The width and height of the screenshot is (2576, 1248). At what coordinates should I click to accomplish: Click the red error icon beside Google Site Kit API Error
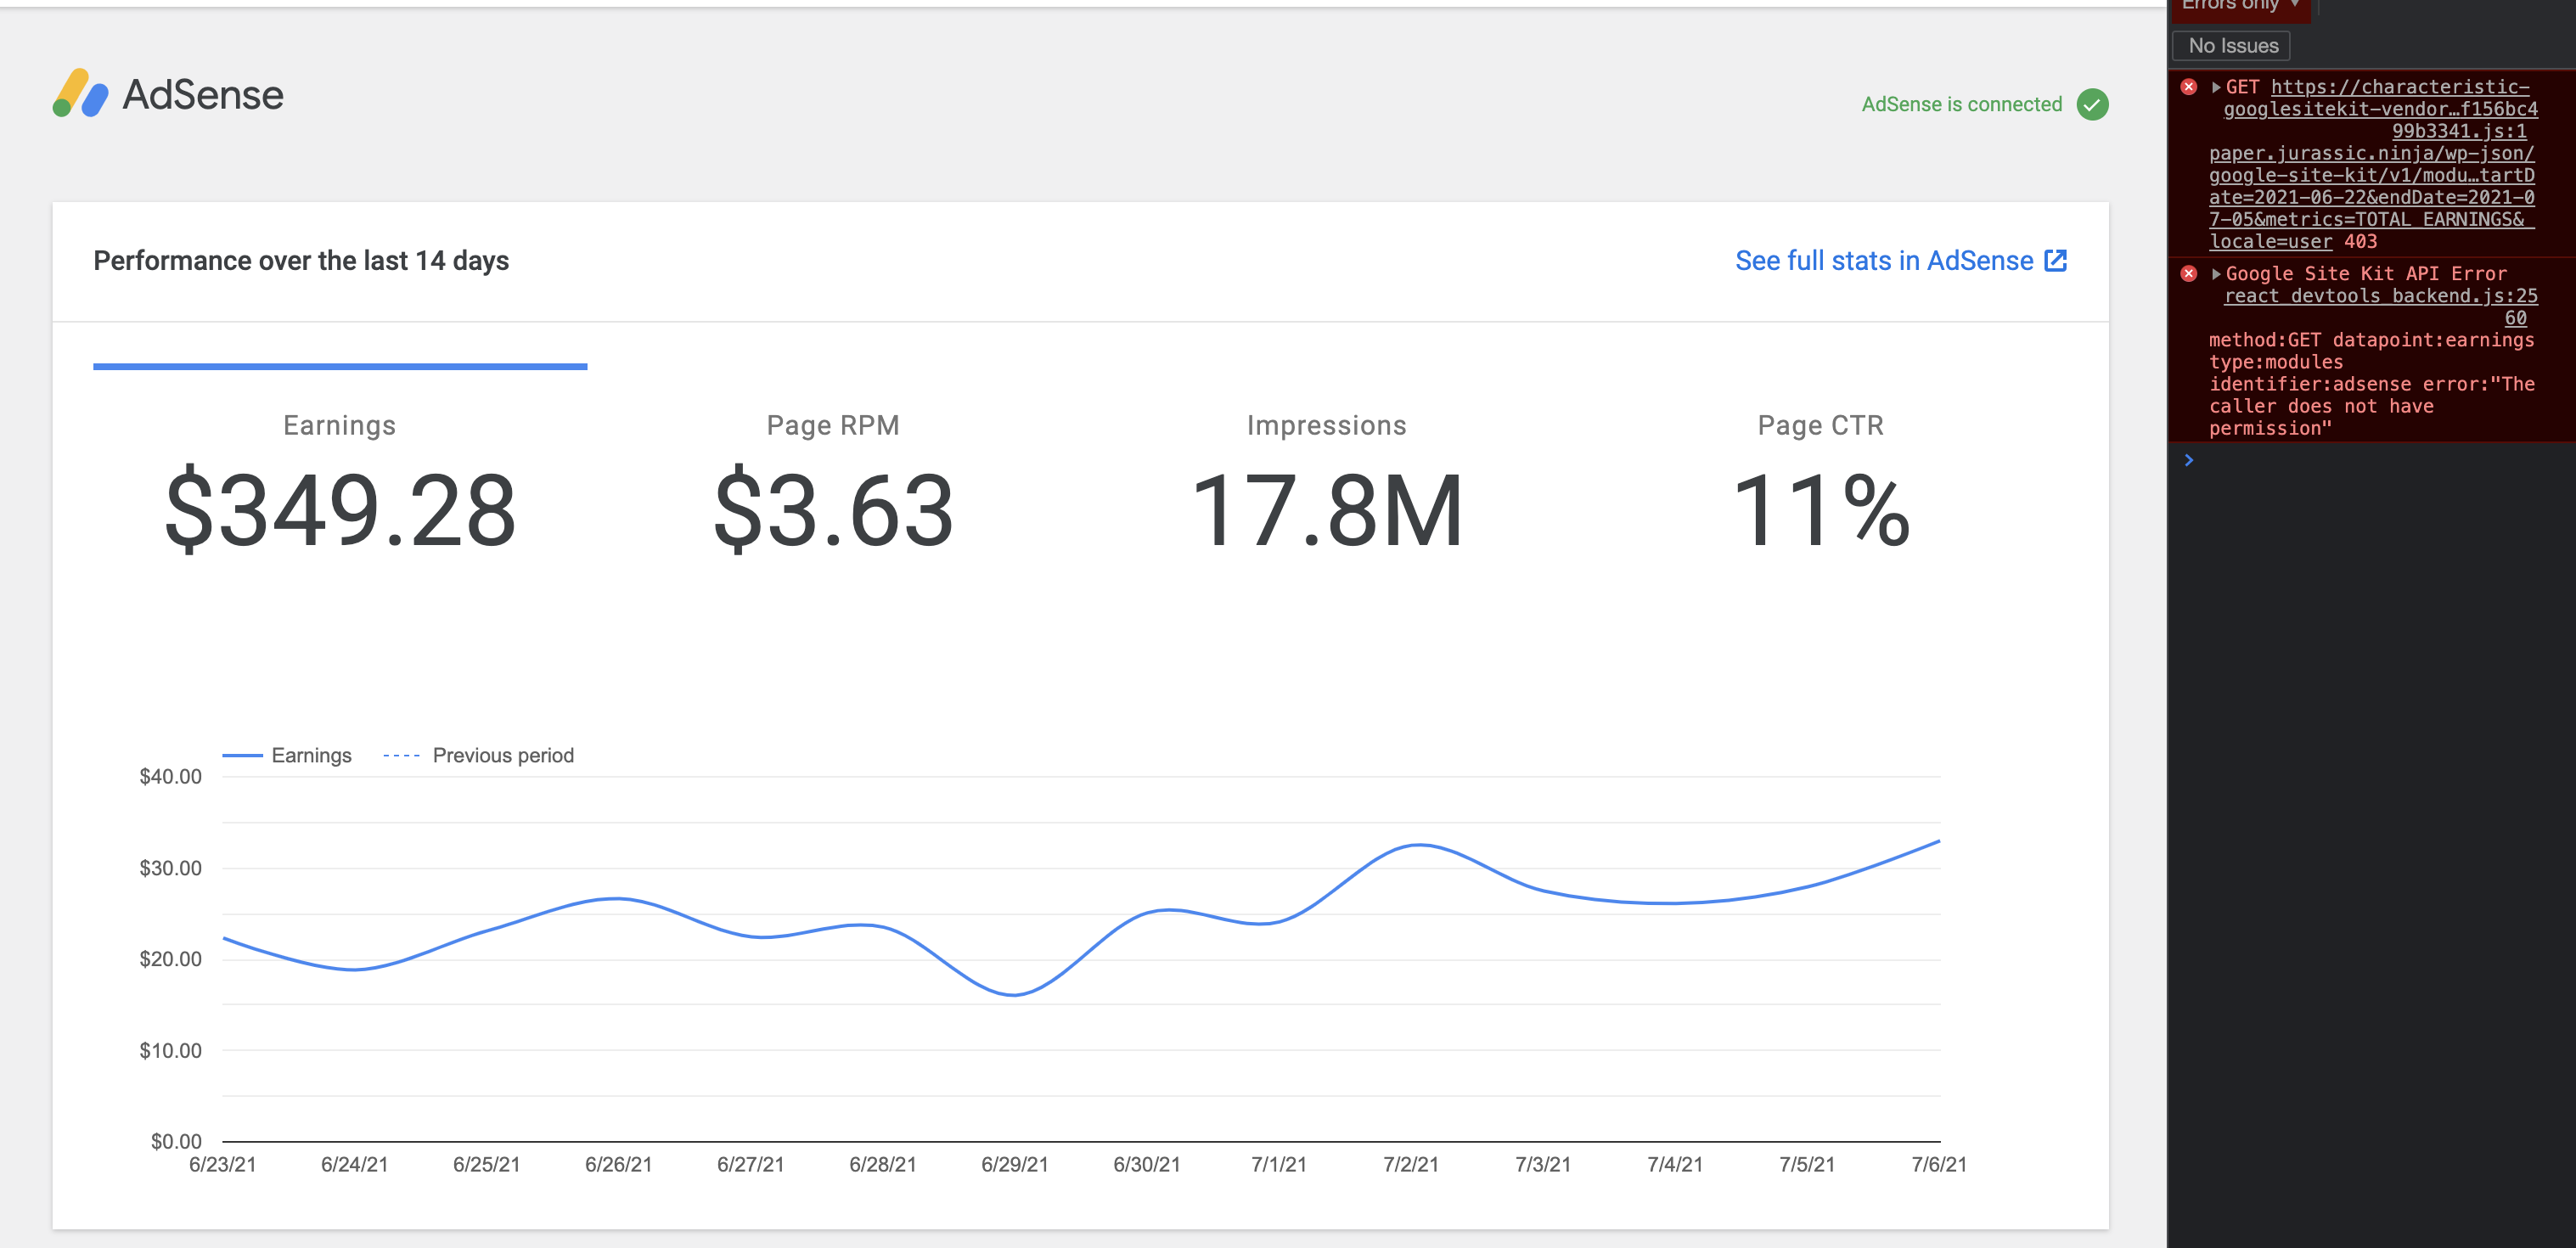point(2190,273)
